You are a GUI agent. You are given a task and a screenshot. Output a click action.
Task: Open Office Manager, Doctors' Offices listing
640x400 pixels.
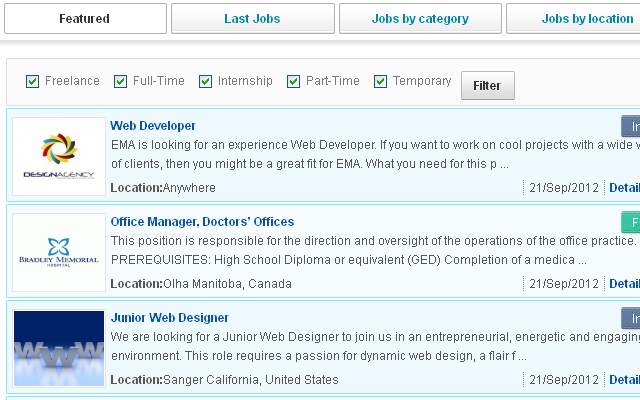[202, 222]
